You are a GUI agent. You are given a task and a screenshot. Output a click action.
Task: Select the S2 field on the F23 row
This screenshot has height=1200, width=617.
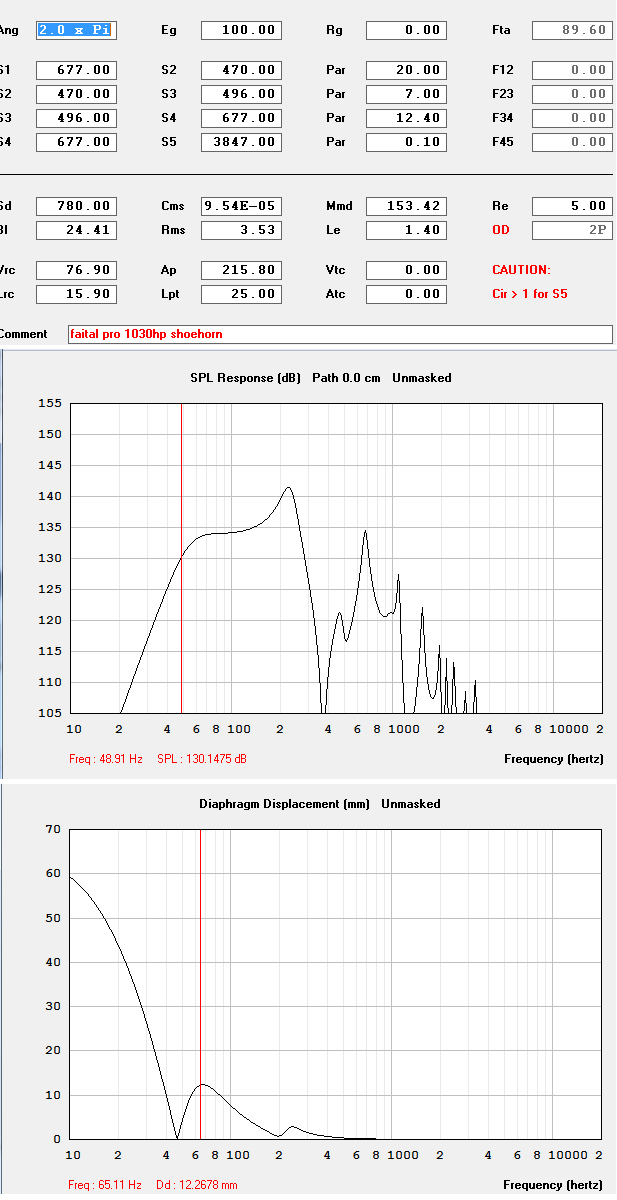pos(76,94)
